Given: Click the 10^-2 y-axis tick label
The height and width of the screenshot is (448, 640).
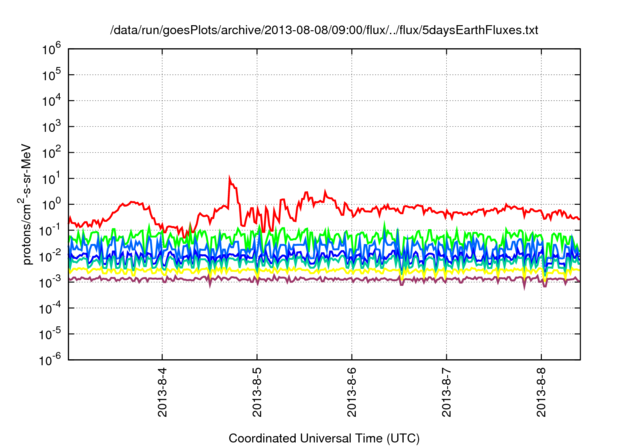Looking at the screenshot, I should click(x=51, y=257).
